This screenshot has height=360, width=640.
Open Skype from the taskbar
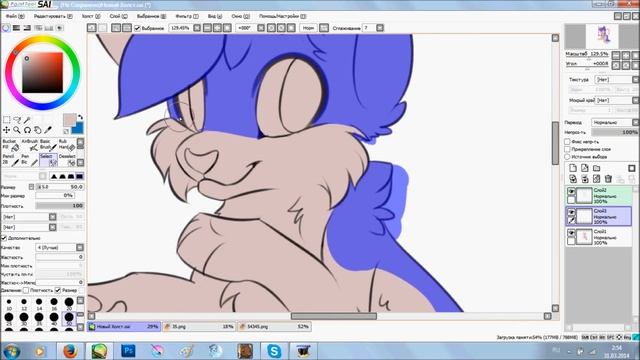273,351
